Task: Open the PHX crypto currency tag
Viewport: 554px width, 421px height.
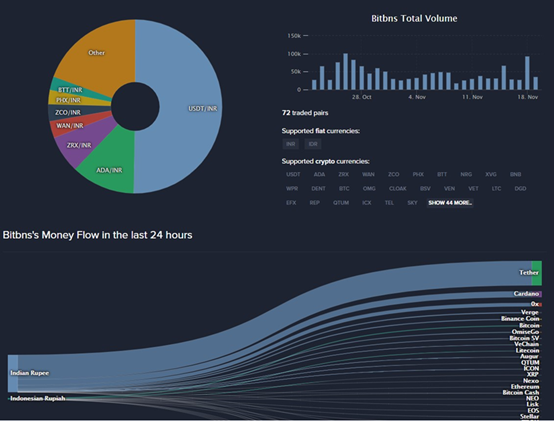Action: [418, 174]
